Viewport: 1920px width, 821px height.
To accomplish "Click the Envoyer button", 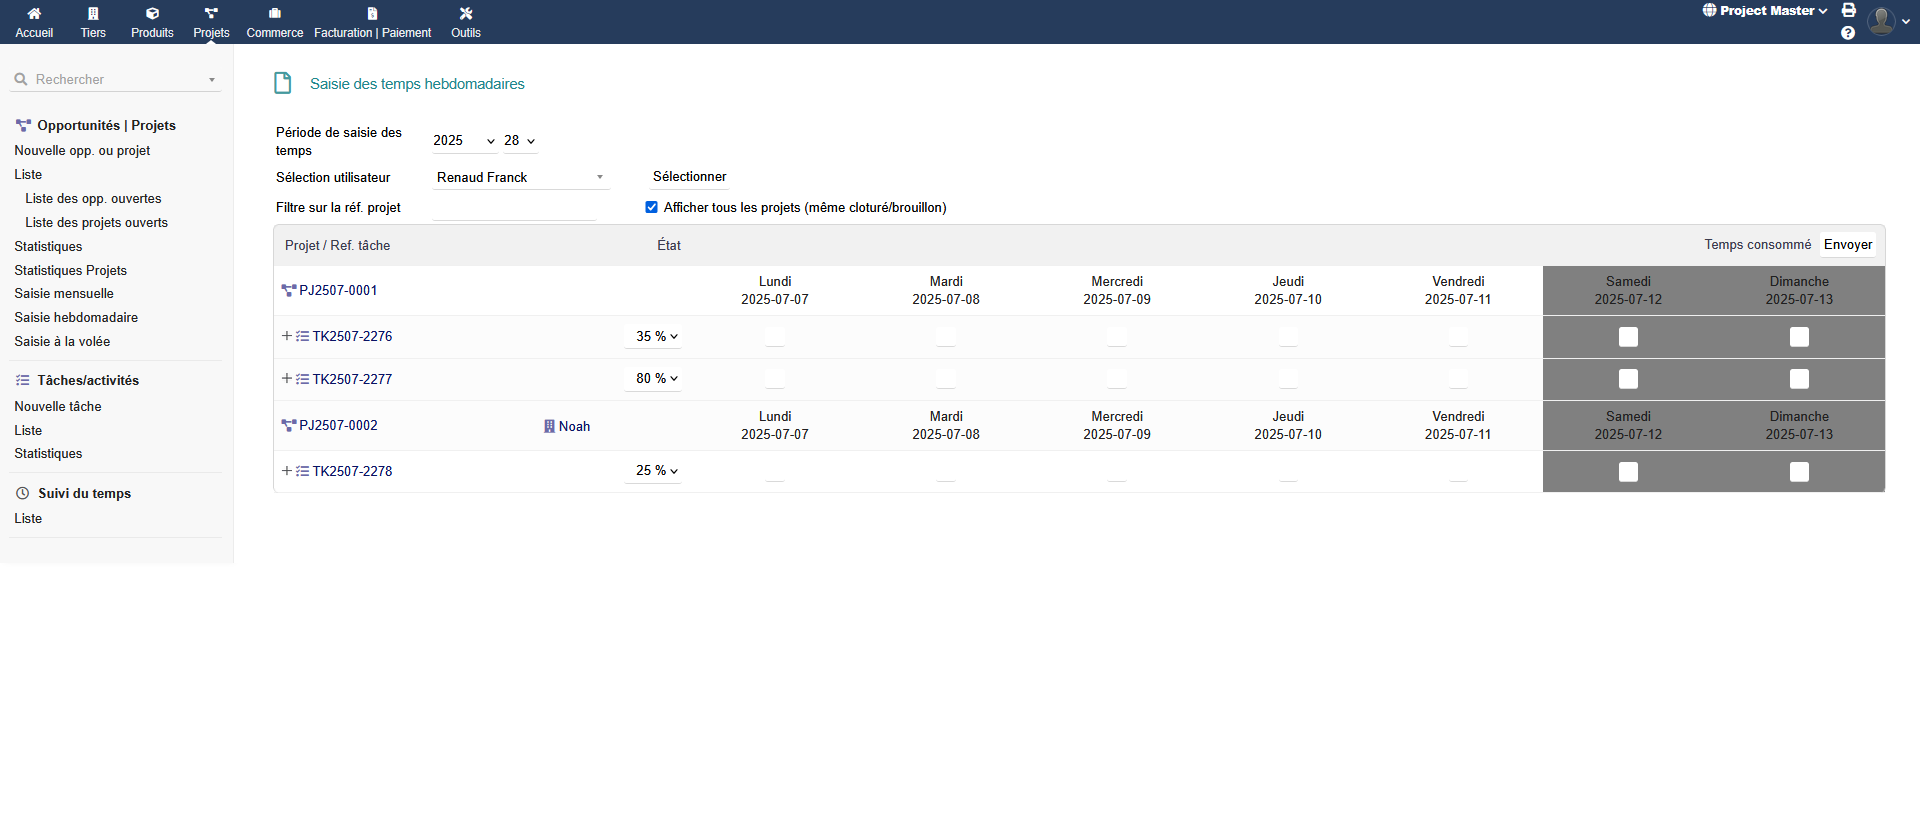I will click(x=1847, y=245).
